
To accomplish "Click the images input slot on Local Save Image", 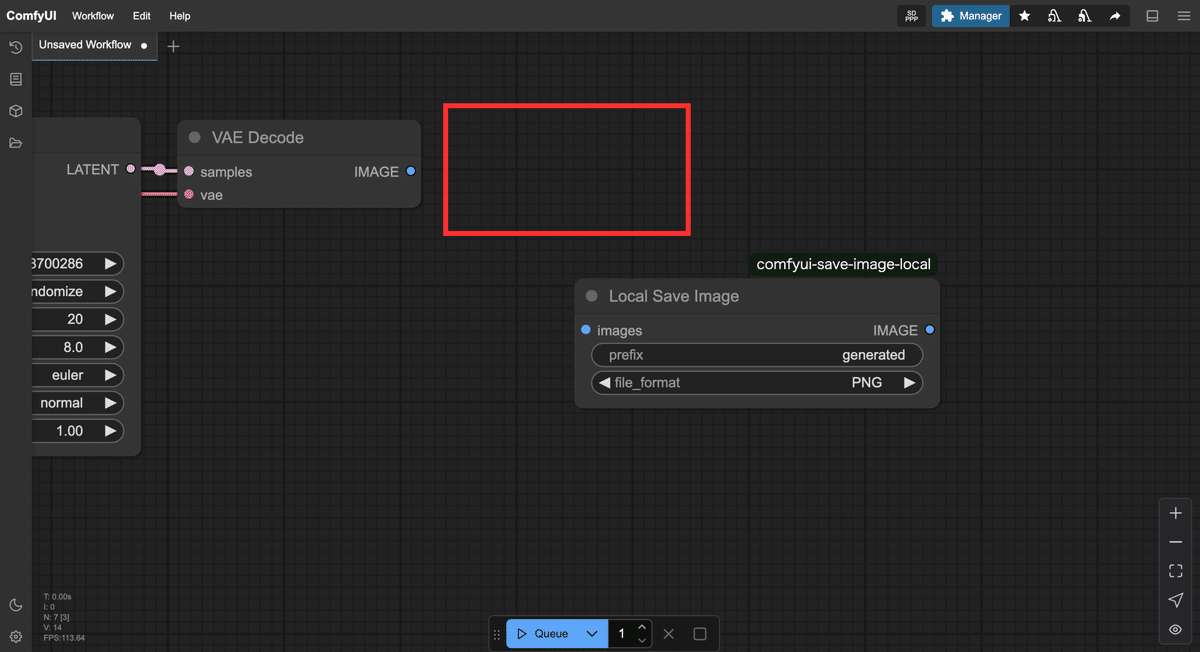I will 586,330.
